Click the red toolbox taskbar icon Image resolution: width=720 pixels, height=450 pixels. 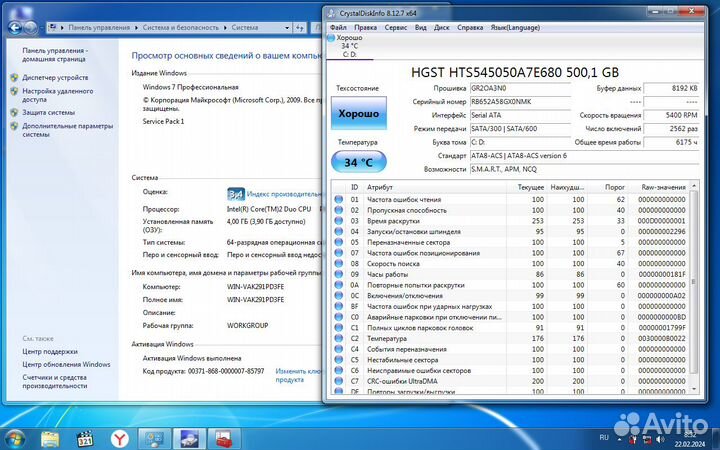point(224,439)
